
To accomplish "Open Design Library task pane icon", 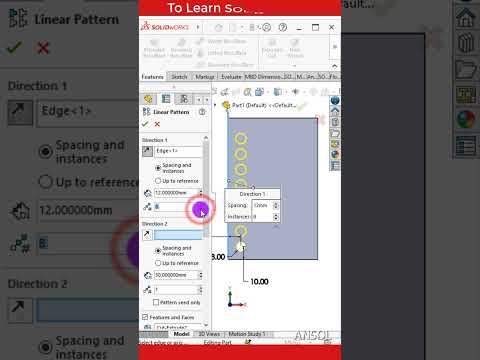I will coord(335,122).
